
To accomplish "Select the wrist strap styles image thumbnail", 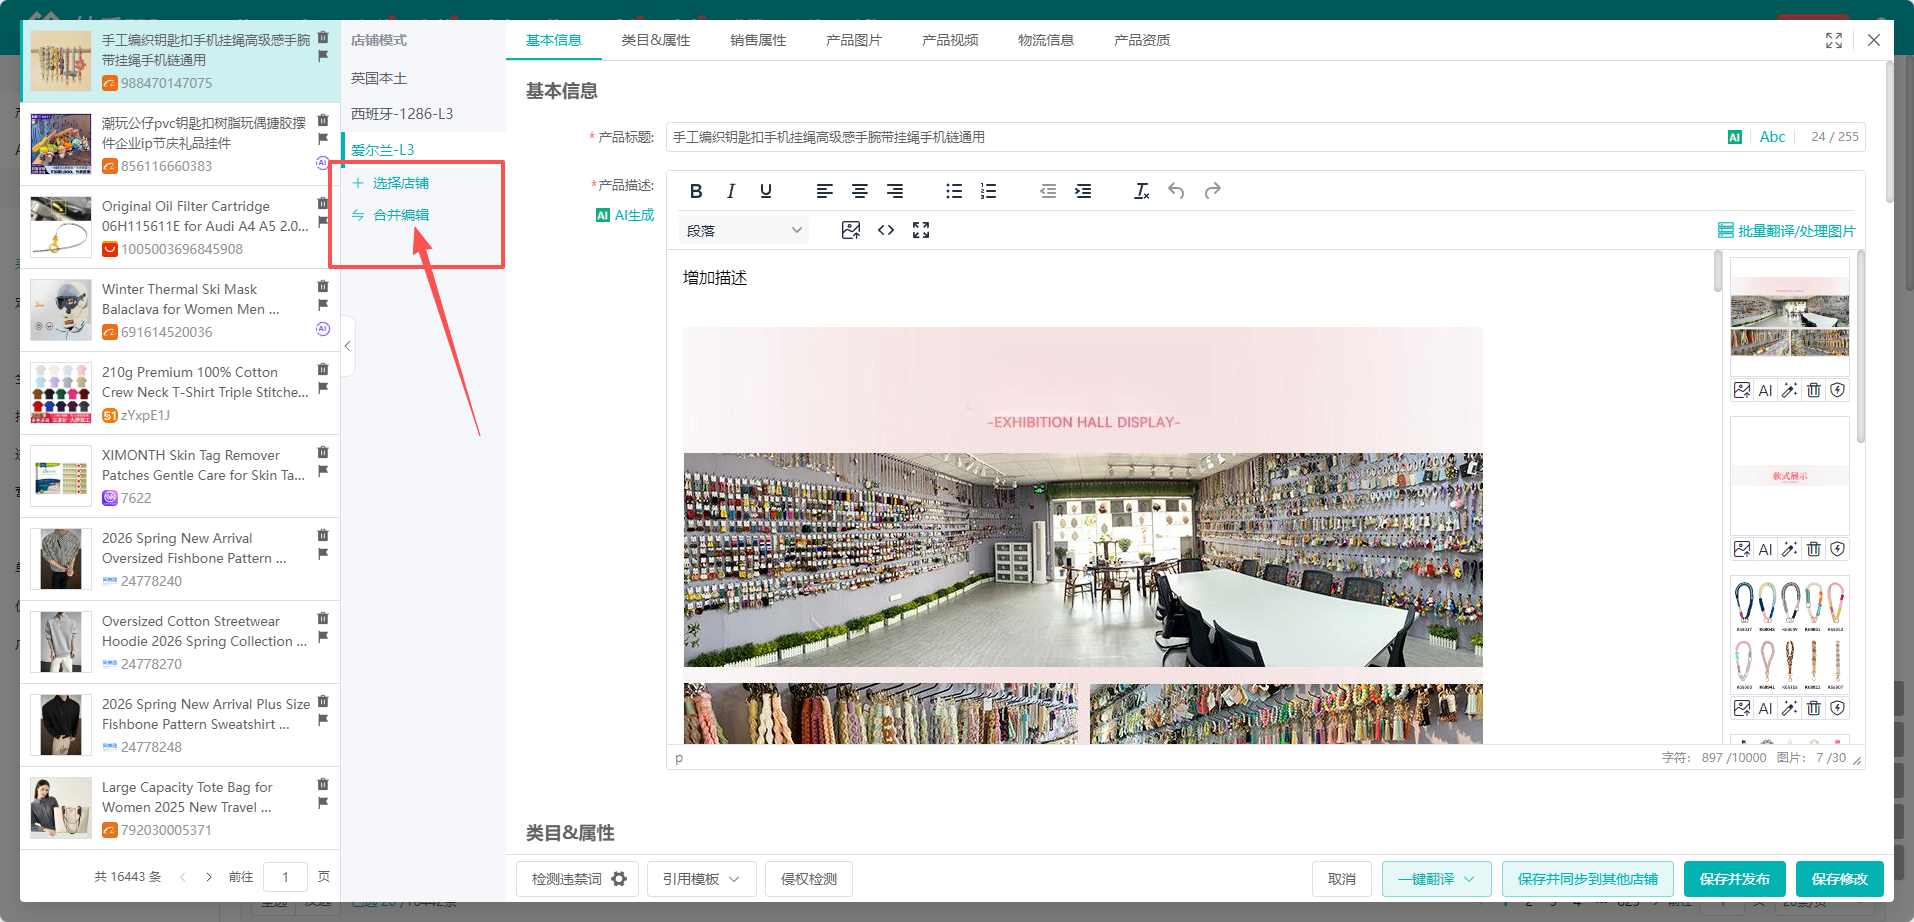I will click(x=1790, y=635).
